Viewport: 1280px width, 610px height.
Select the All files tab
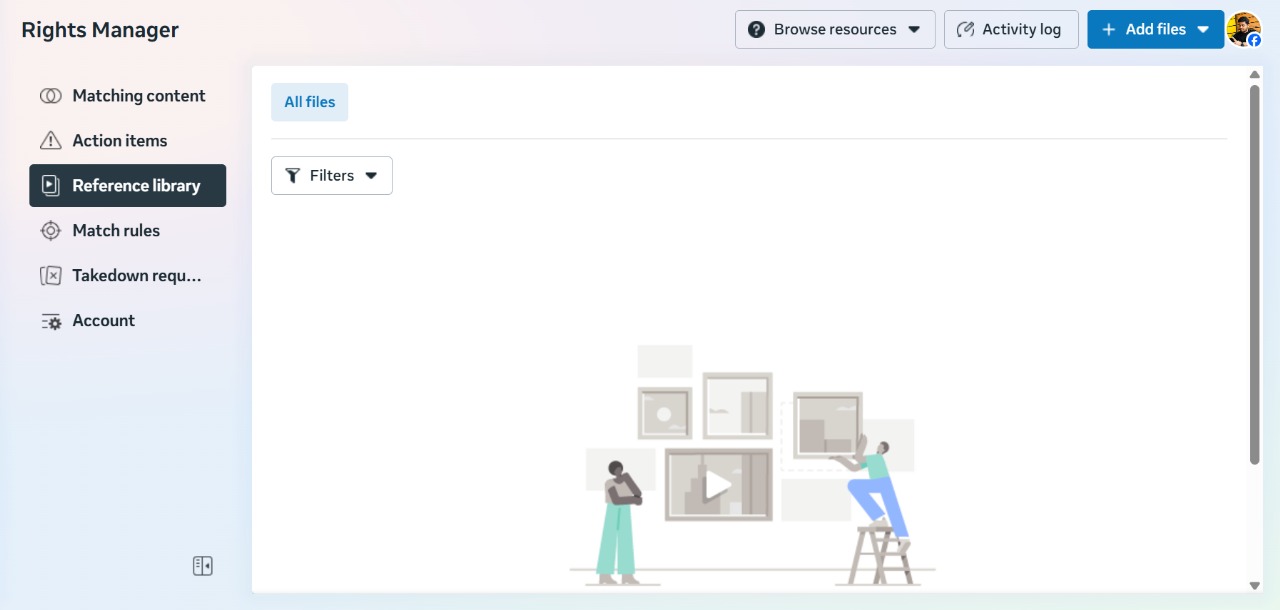(x=309, y=102)
